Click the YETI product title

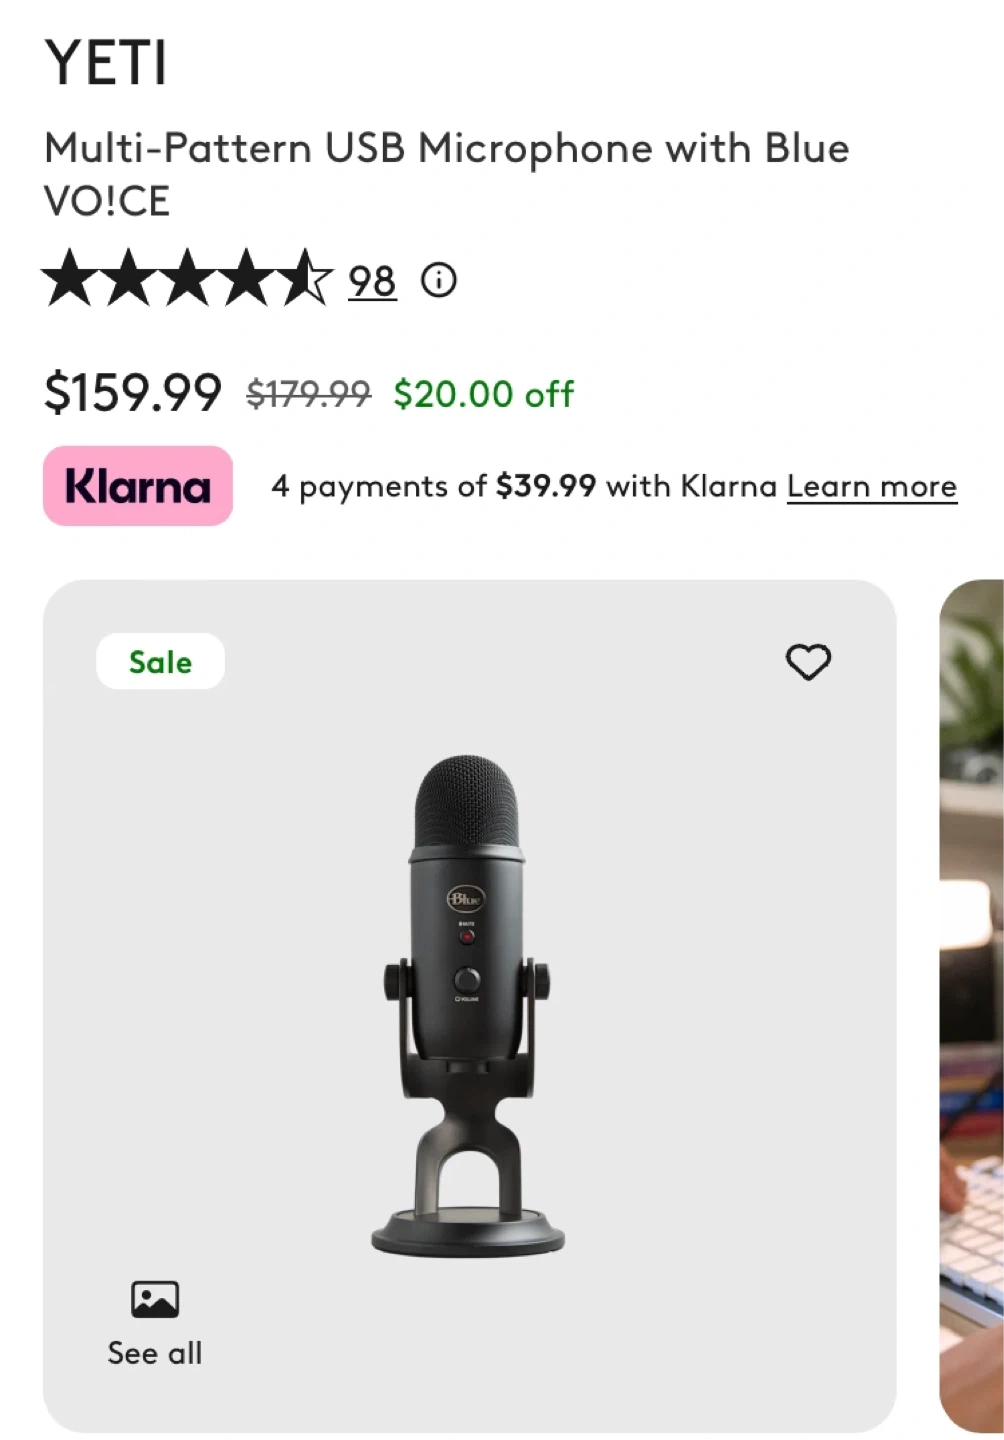coord(106,63)
